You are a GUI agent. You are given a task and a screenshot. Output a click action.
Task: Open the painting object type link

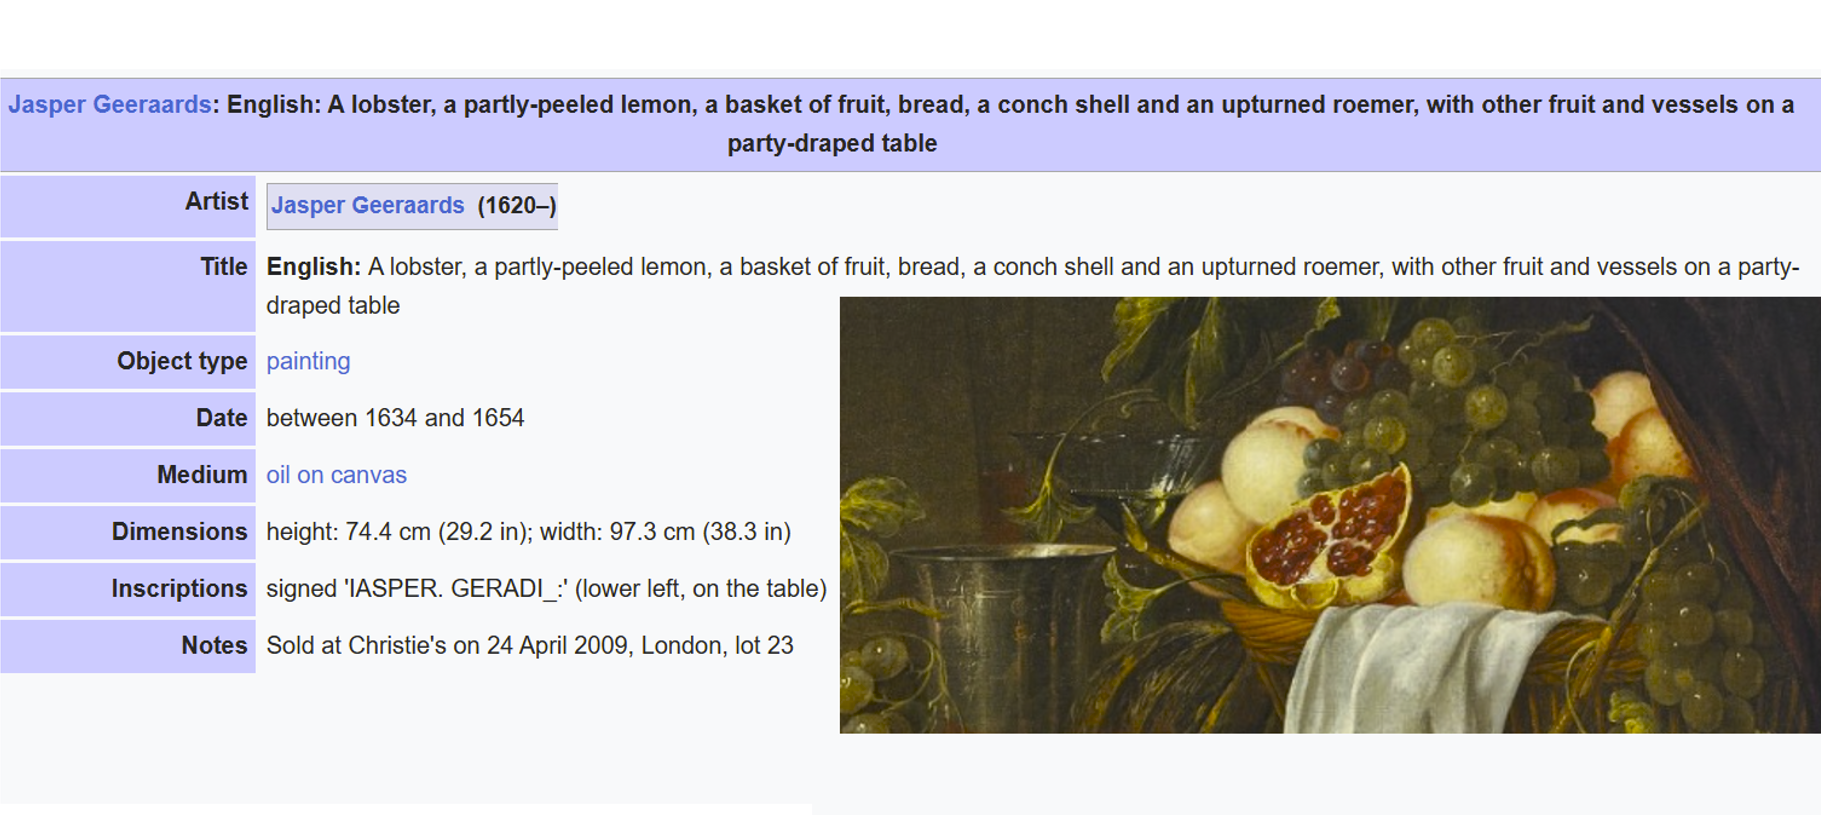point(308,361)
